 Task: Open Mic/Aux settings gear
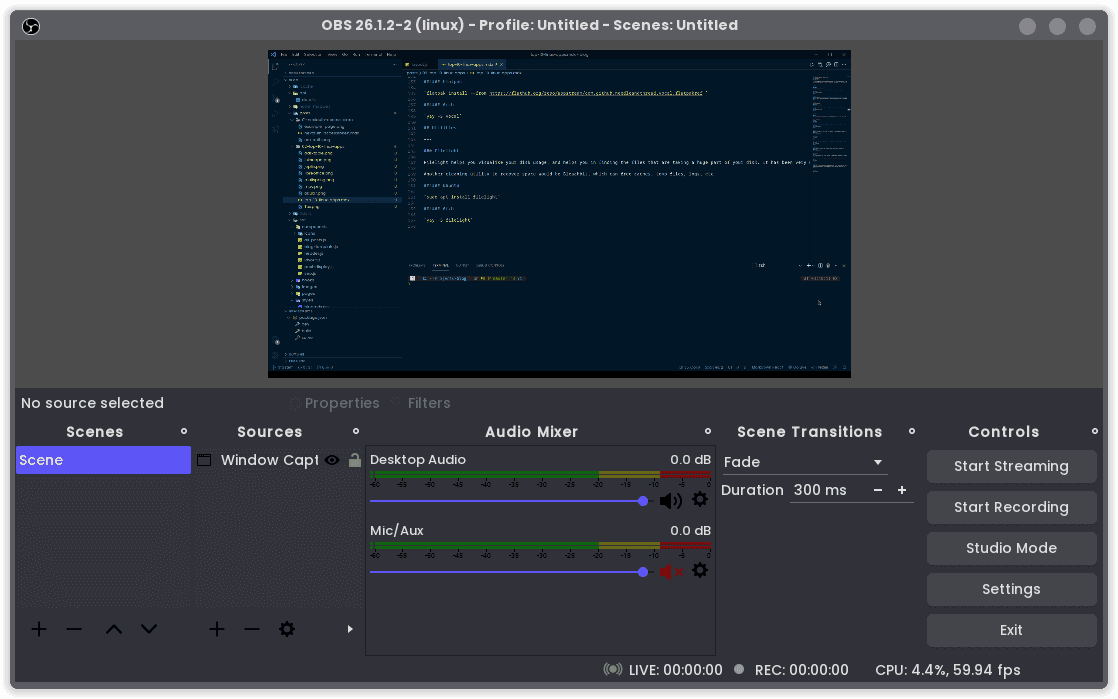(700, 571)
